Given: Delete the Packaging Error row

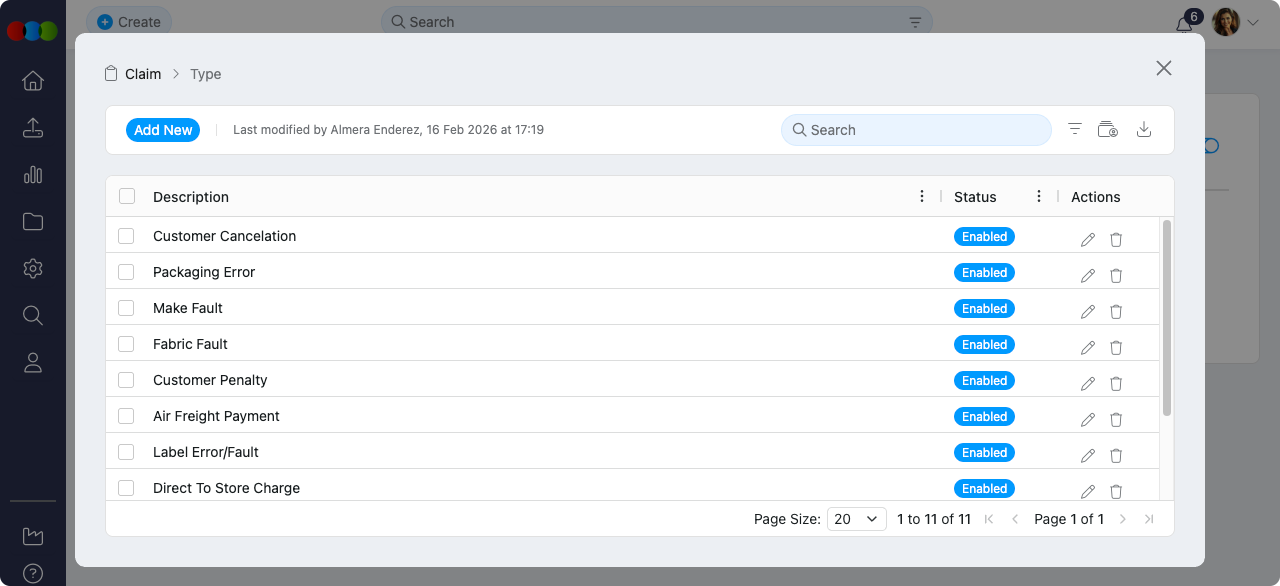Looking at the screenshot, I should pos(1116,276).
